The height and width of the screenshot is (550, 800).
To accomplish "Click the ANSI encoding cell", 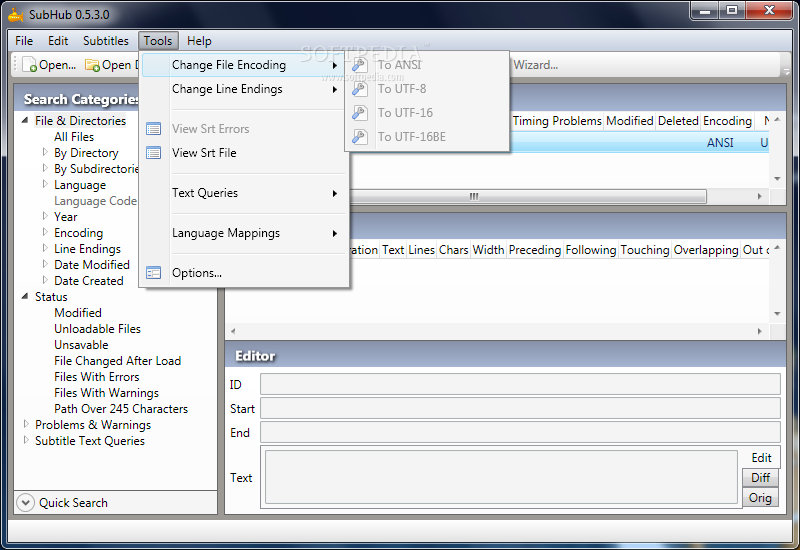I will tap(720, 143).
